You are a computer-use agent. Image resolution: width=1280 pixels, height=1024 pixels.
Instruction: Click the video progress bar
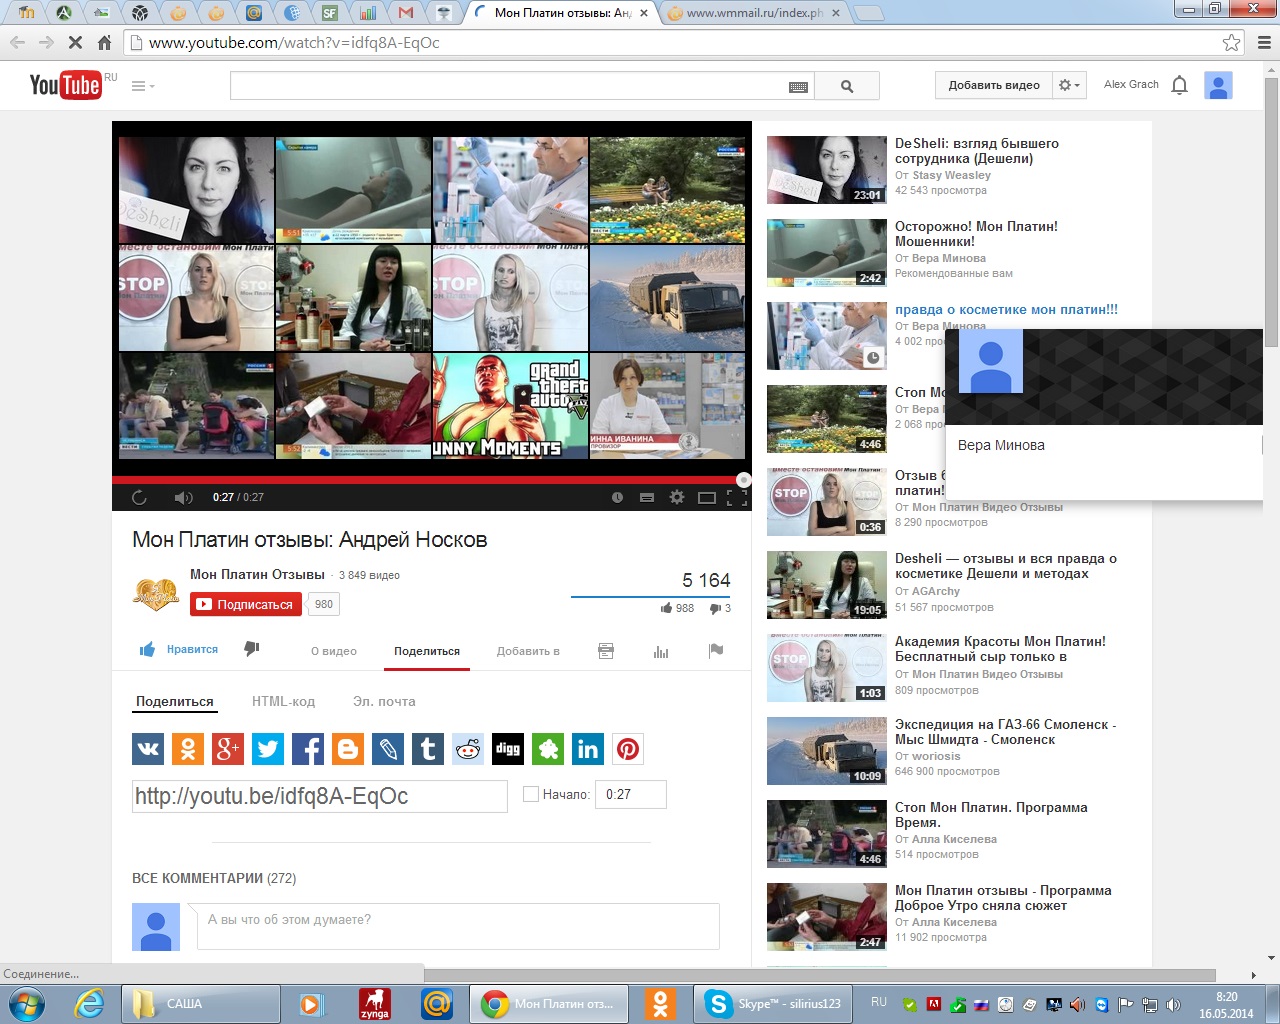(x=430, y=480)
